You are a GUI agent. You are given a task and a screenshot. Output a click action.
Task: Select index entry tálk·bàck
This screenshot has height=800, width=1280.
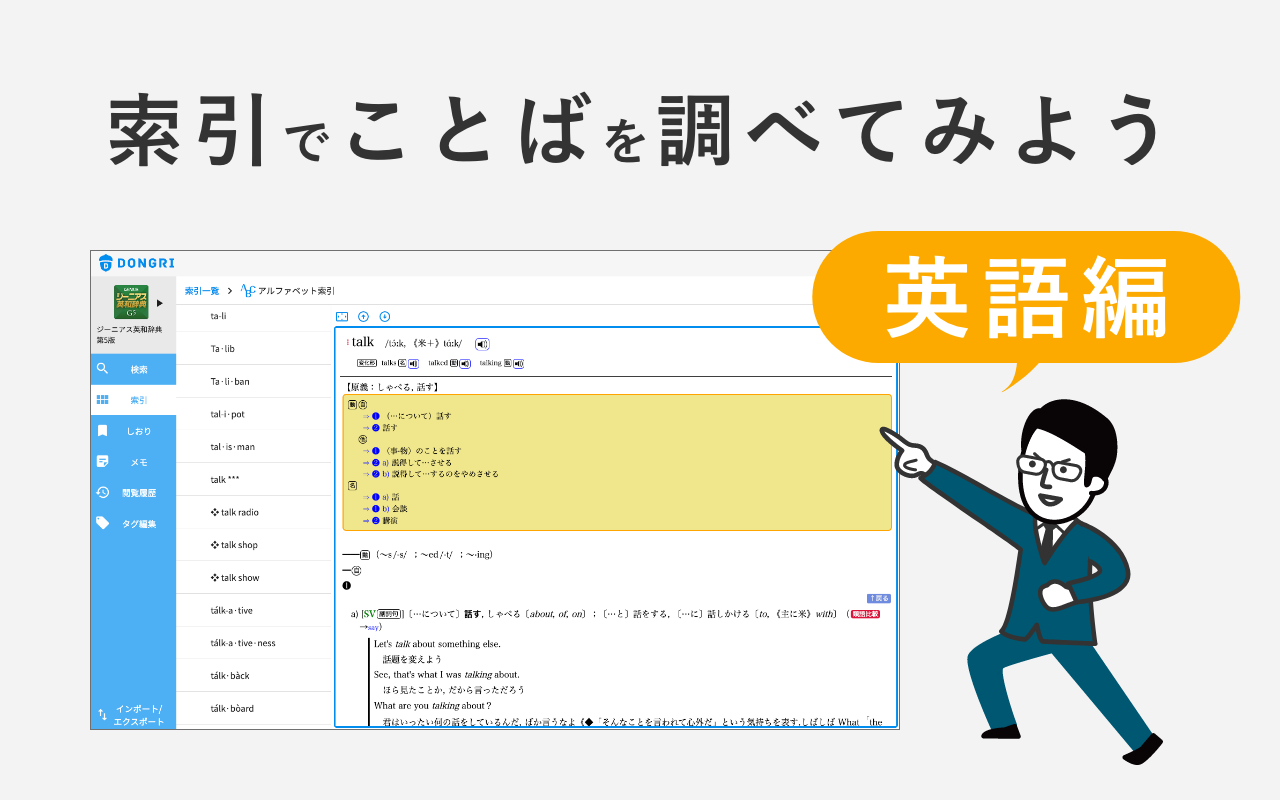[x=254, y=676]
